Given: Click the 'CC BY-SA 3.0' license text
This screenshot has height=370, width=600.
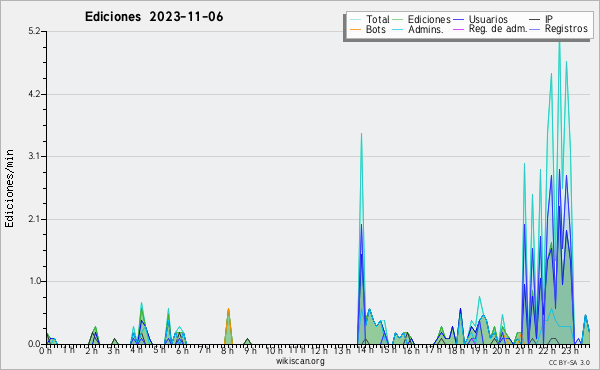Looking at the screenshot, I should click(x=569, y=362).
